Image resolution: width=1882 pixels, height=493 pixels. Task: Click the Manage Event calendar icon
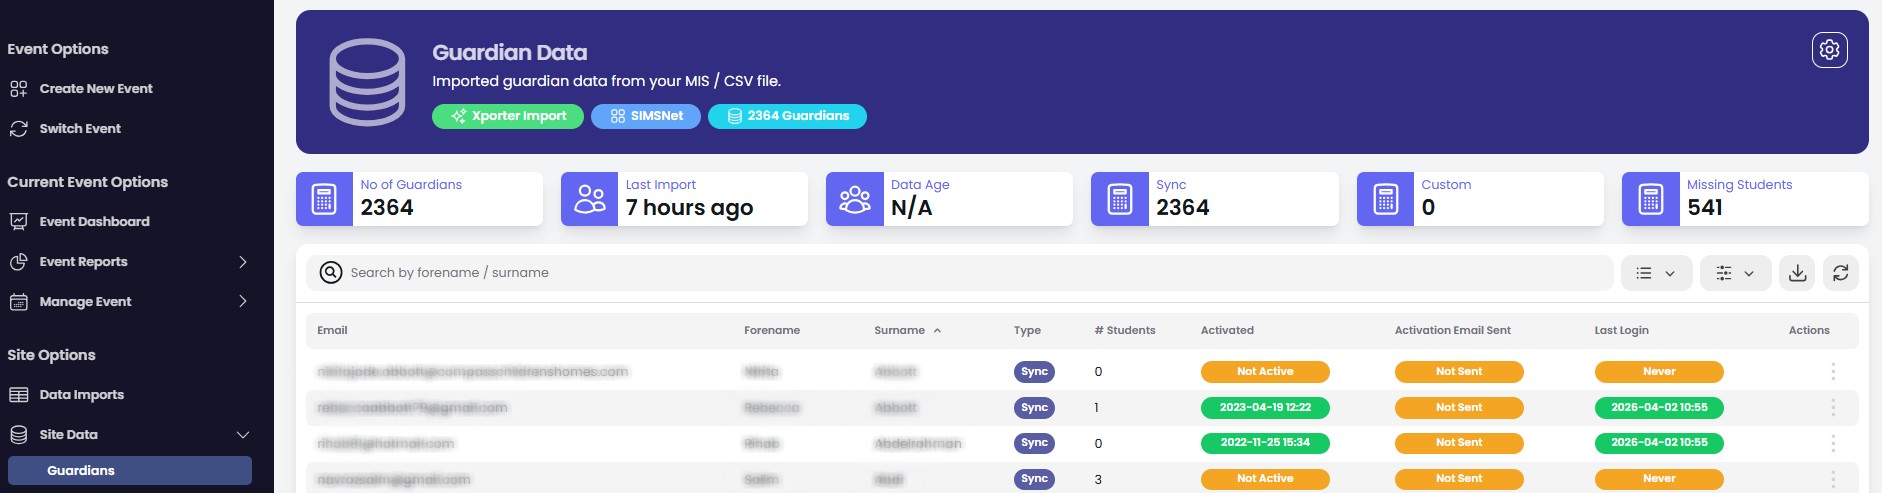[19, 302]
